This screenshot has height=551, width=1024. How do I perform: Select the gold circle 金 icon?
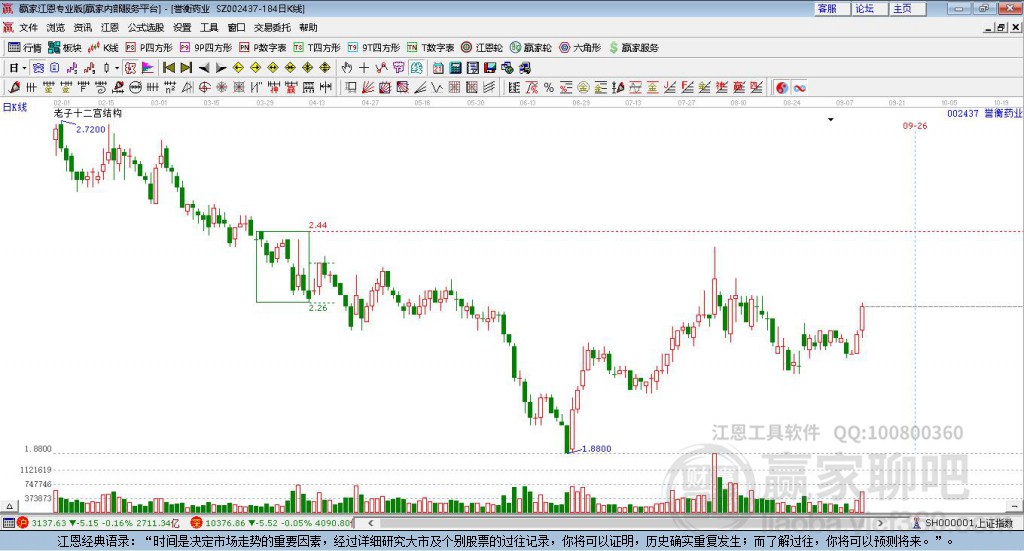[x=583, y=87]
